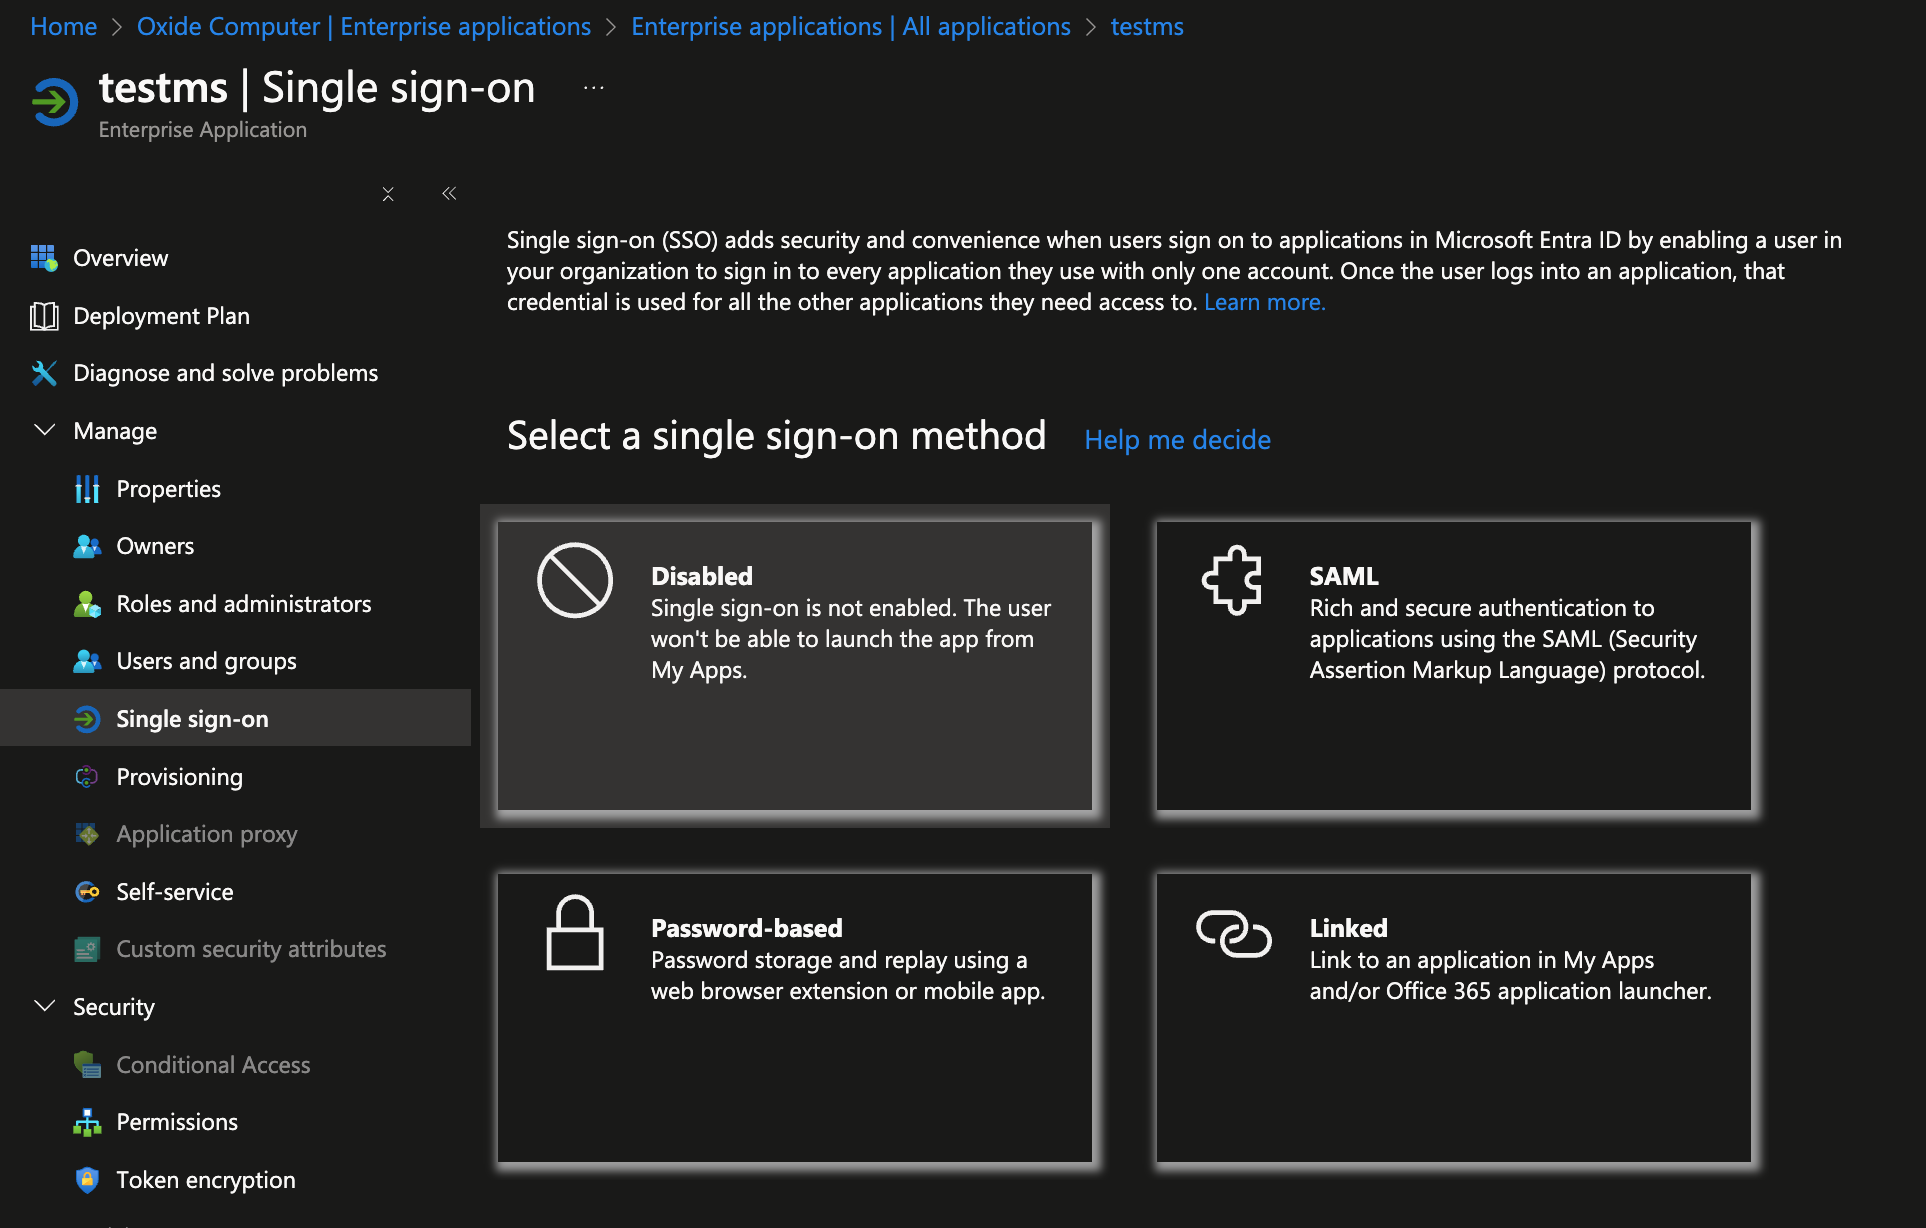Collapse the Manage section chevron
Viewport: 1926px width, 1228px height.
[44, 430]
